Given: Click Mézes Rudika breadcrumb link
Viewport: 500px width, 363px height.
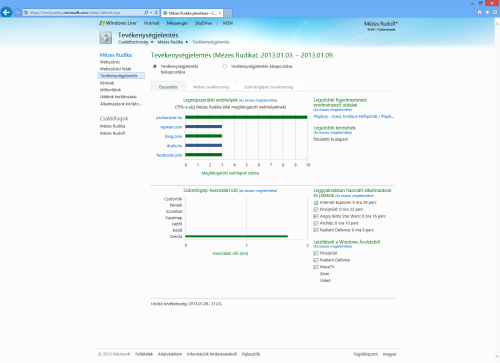Looking at the screenshot, I should 170,42.
